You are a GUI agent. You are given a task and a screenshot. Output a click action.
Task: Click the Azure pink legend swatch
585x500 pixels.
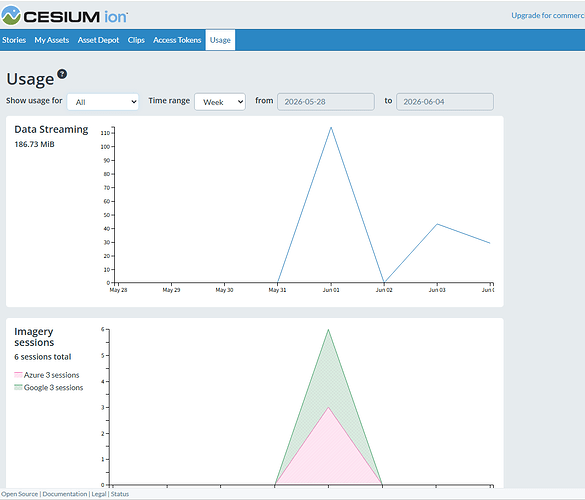coord(18,375)
